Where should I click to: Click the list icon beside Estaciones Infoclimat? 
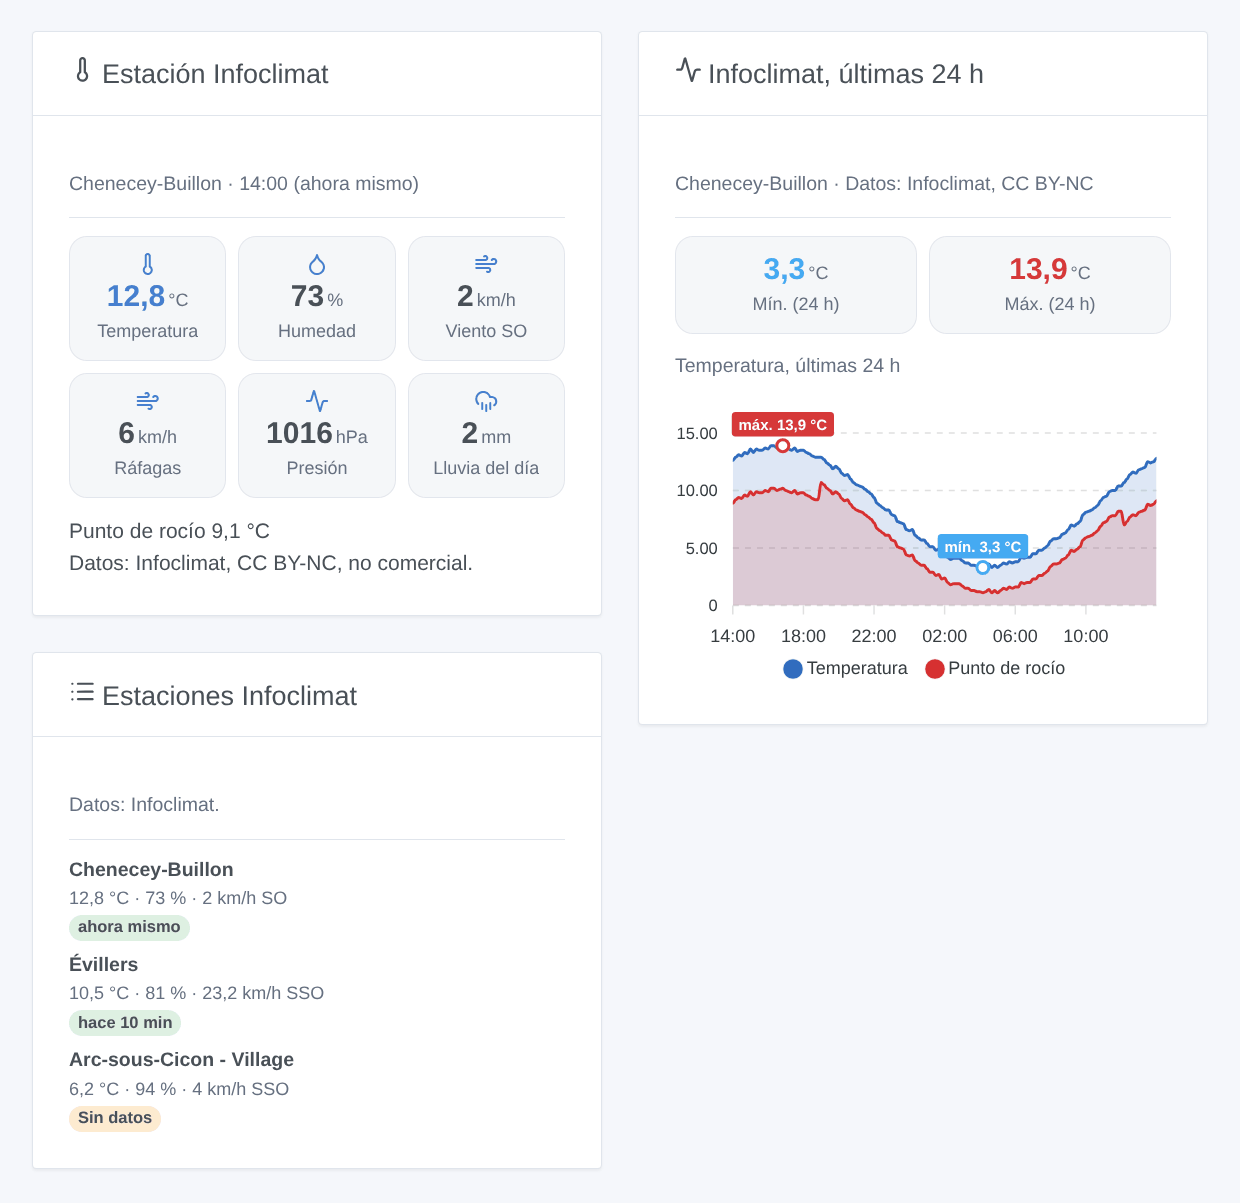click(82, 692)
